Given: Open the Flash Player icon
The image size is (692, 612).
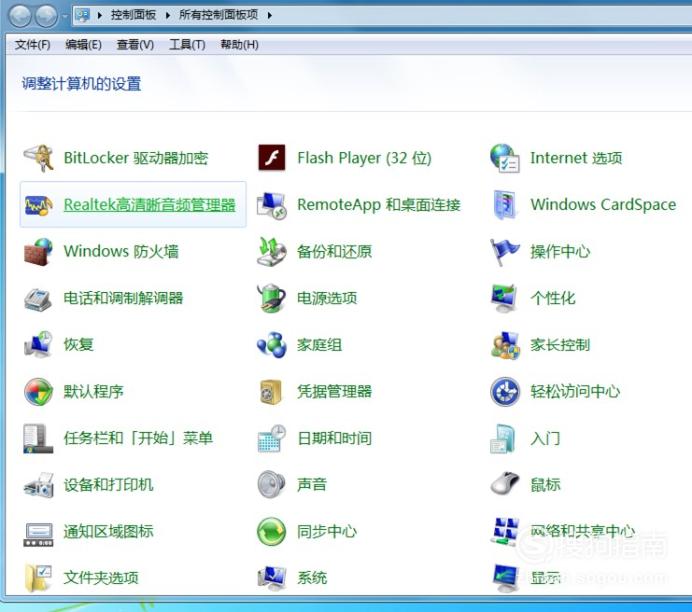Looking at the screenshot, I should pyautogui.click(x=271, y=158).
